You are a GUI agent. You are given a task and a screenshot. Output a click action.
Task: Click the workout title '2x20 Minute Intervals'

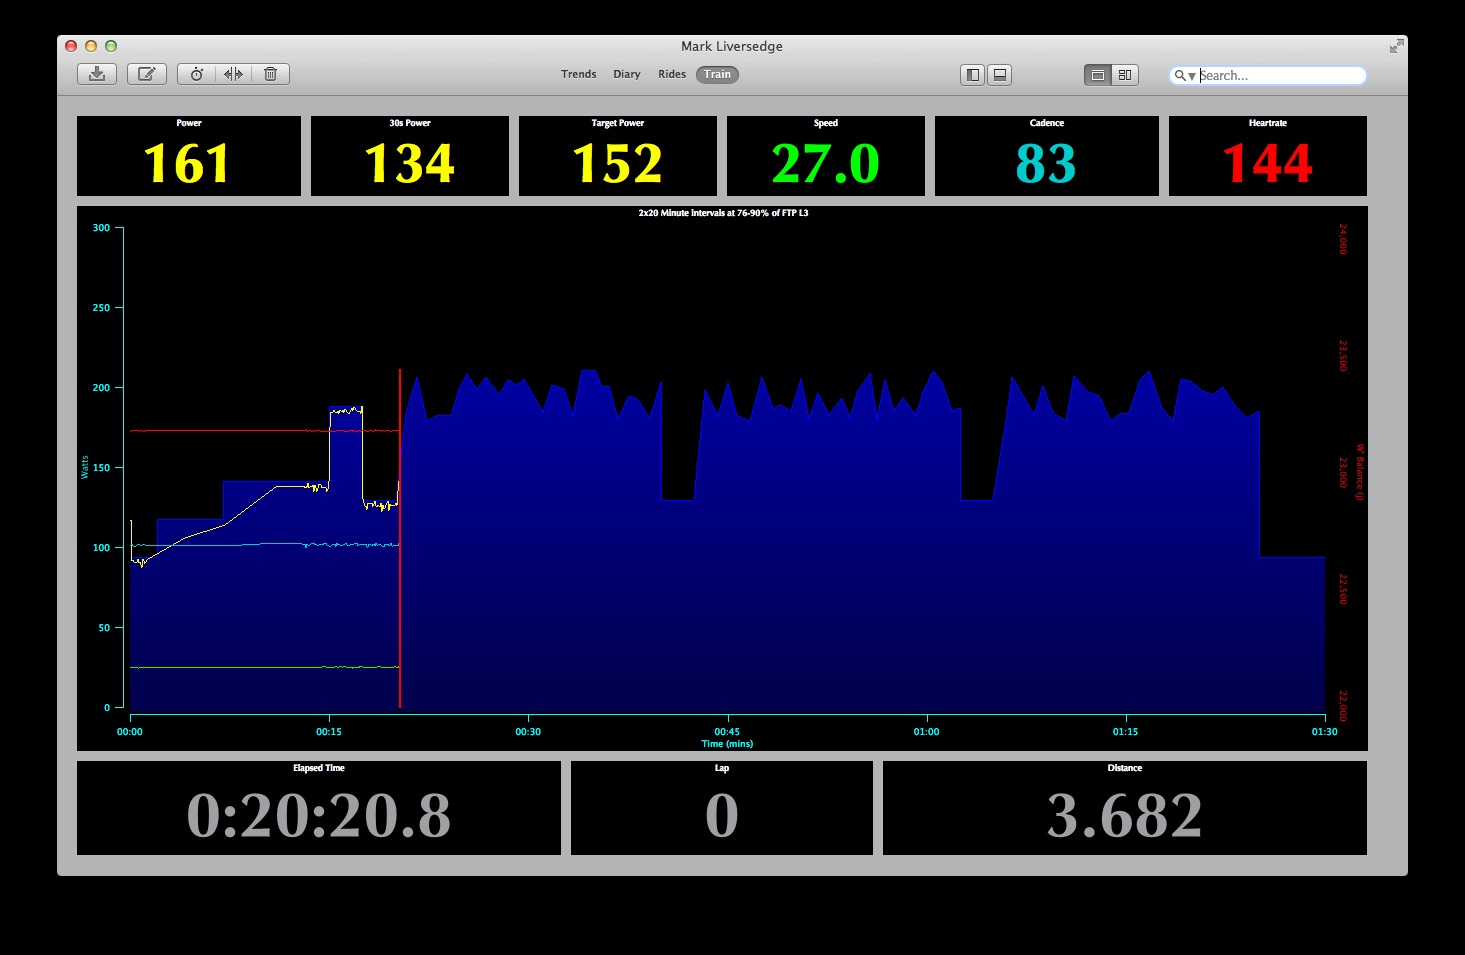pyautogui.click(x=723, y=213)
